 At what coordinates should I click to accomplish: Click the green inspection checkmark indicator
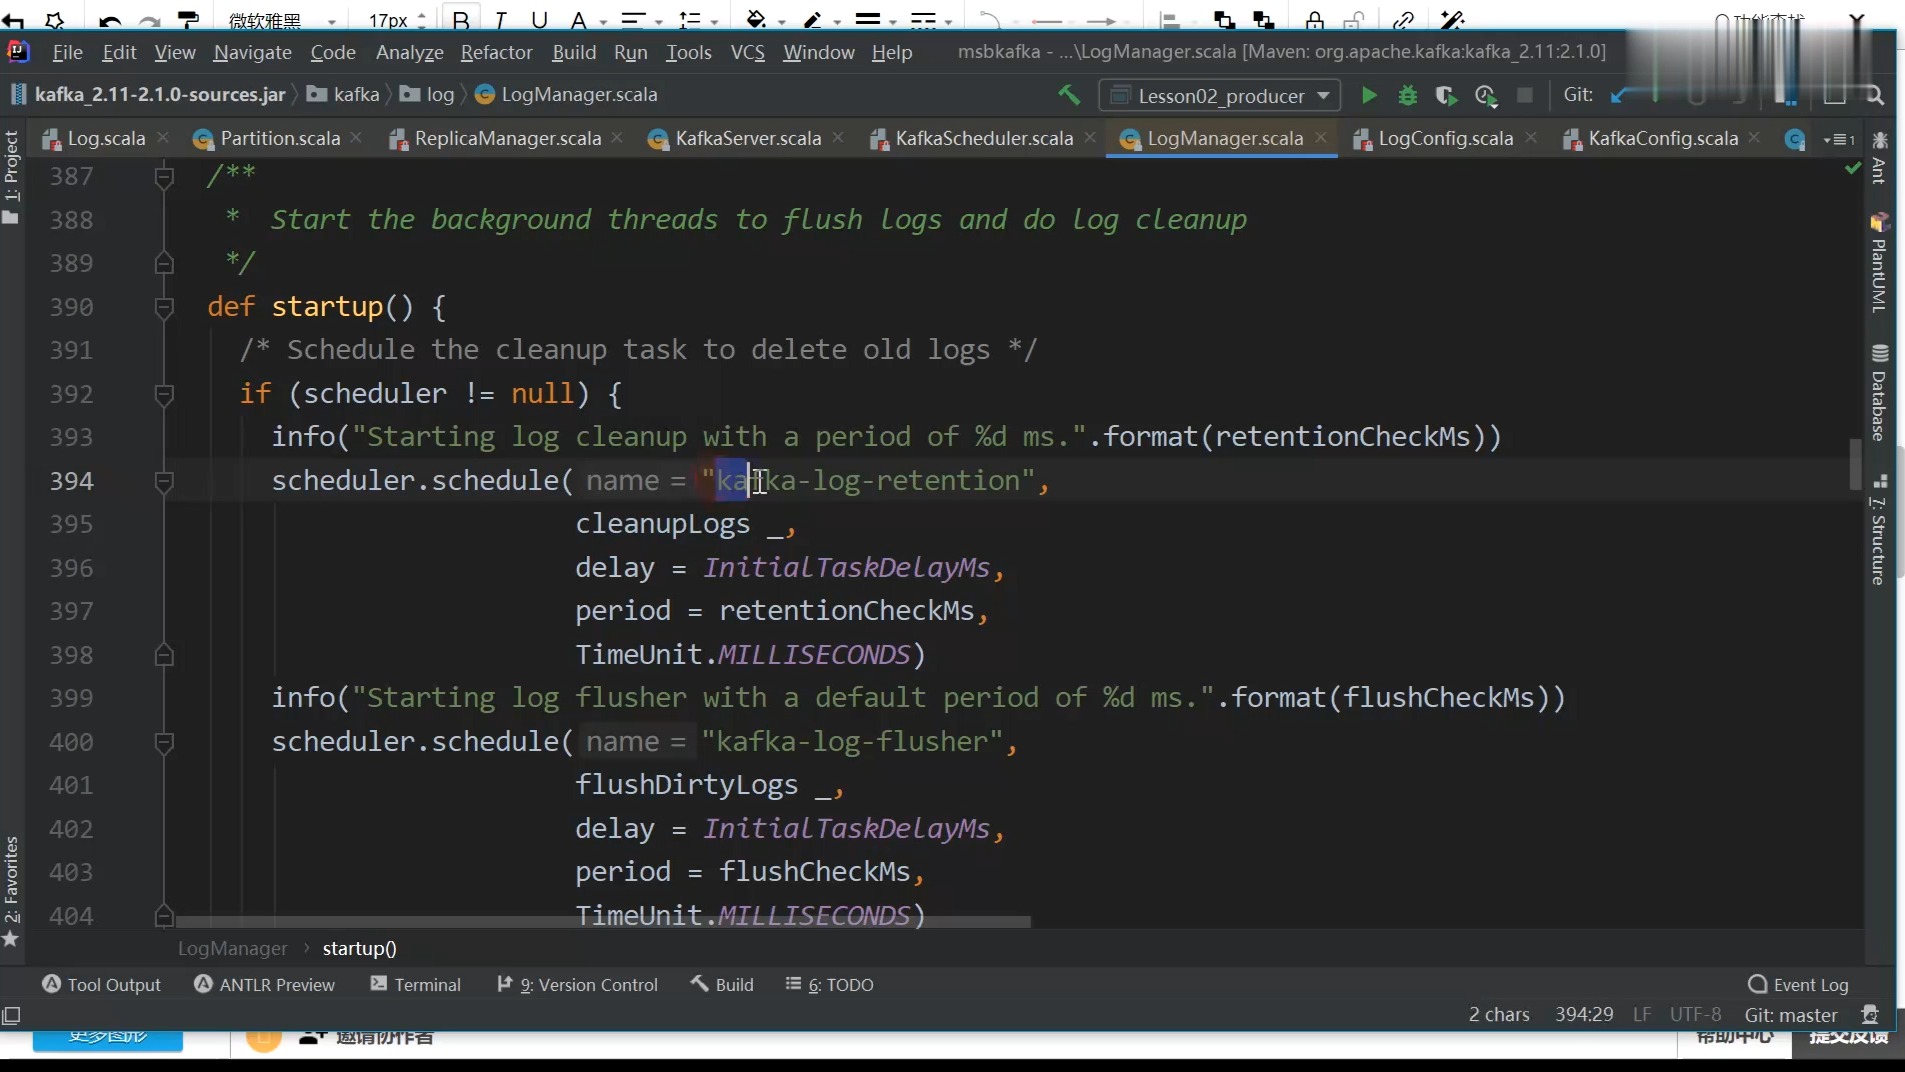[1853, 169]
